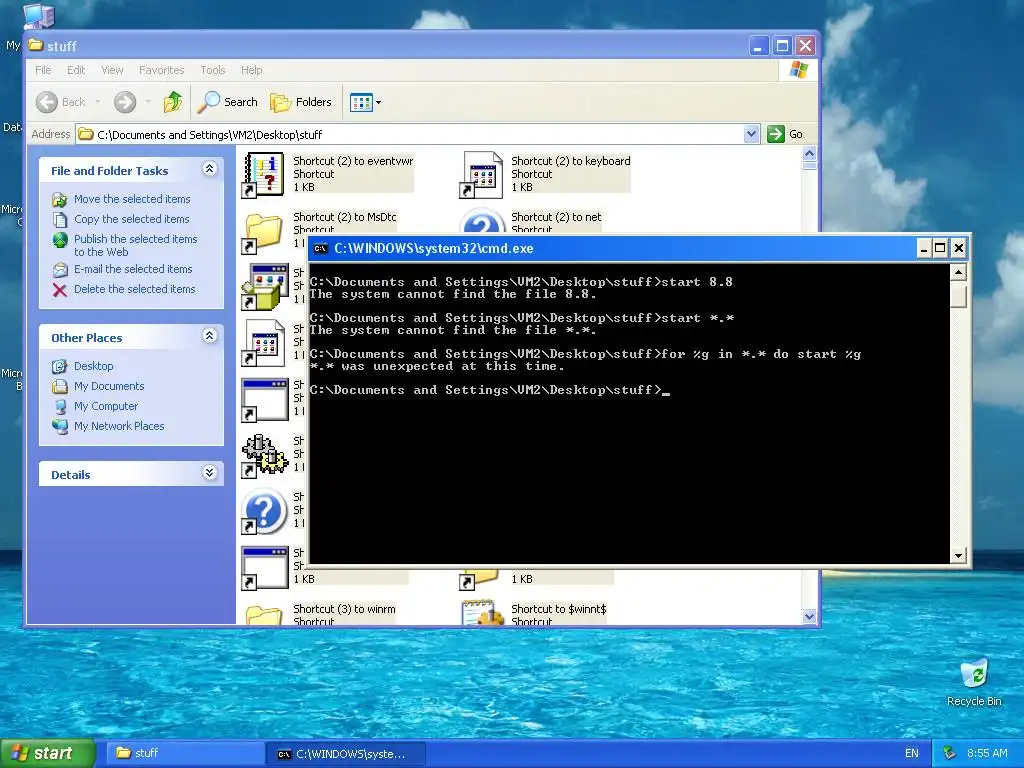
Task: Click Publish the selected items to the Web
Action: (135, 246)
